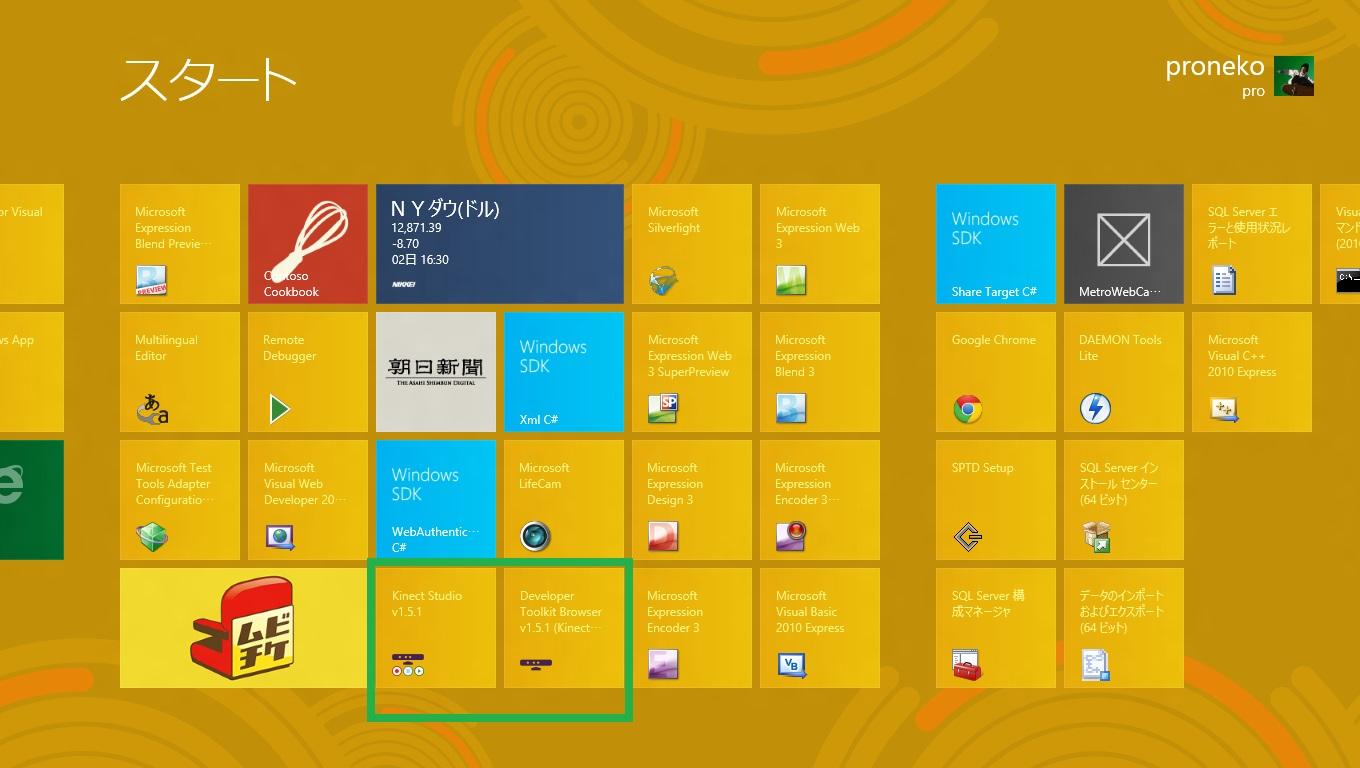Viewport: 1360px width, 768px height.
Task: Launch Expression Web 3 SuperPreview tile
Action: pos(692,372)
